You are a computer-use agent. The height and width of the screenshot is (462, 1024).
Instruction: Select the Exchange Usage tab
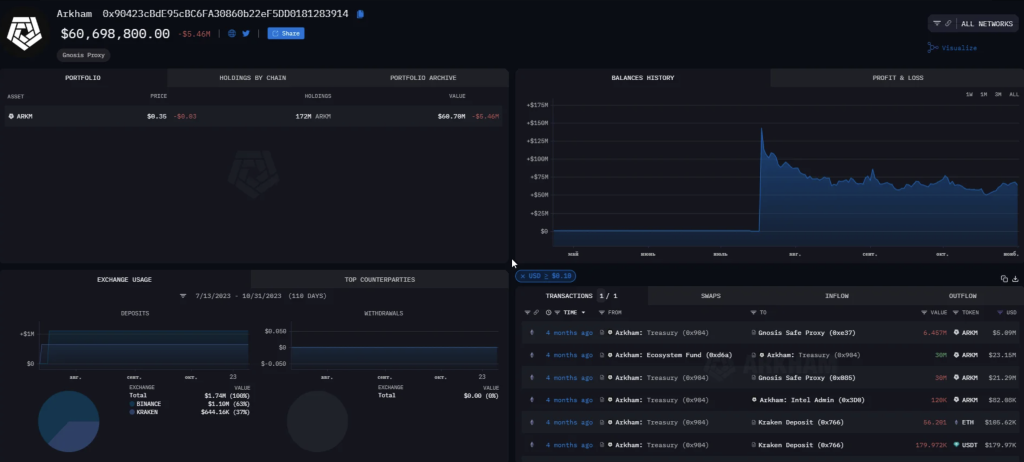125,280
